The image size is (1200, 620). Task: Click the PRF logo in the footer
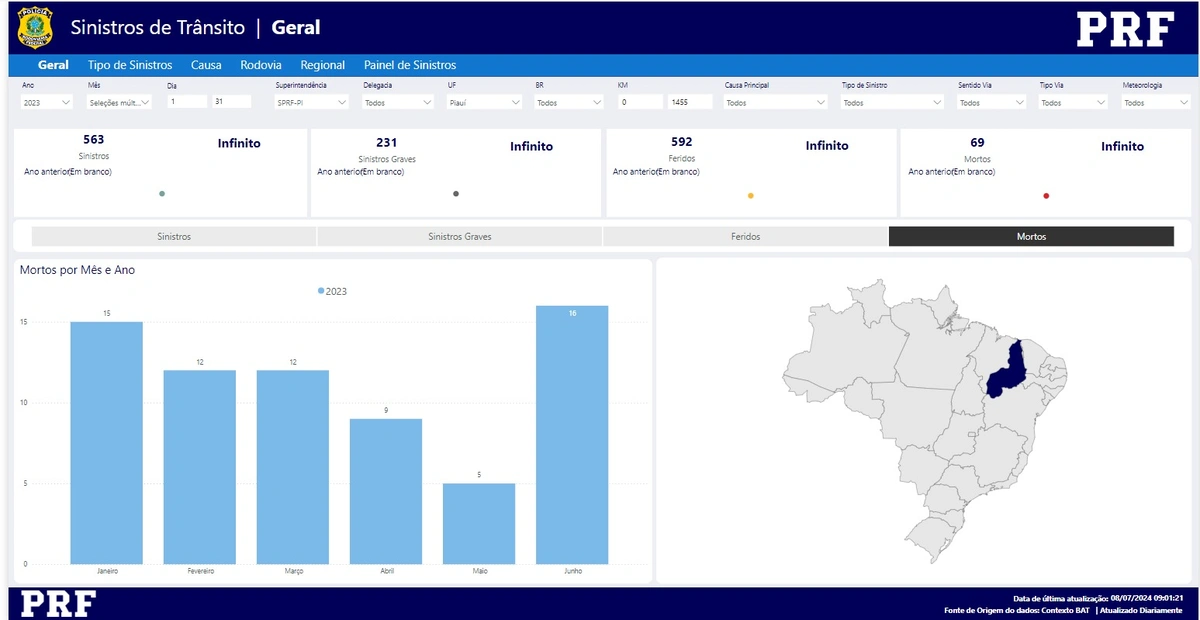click(x=59, y=604)
